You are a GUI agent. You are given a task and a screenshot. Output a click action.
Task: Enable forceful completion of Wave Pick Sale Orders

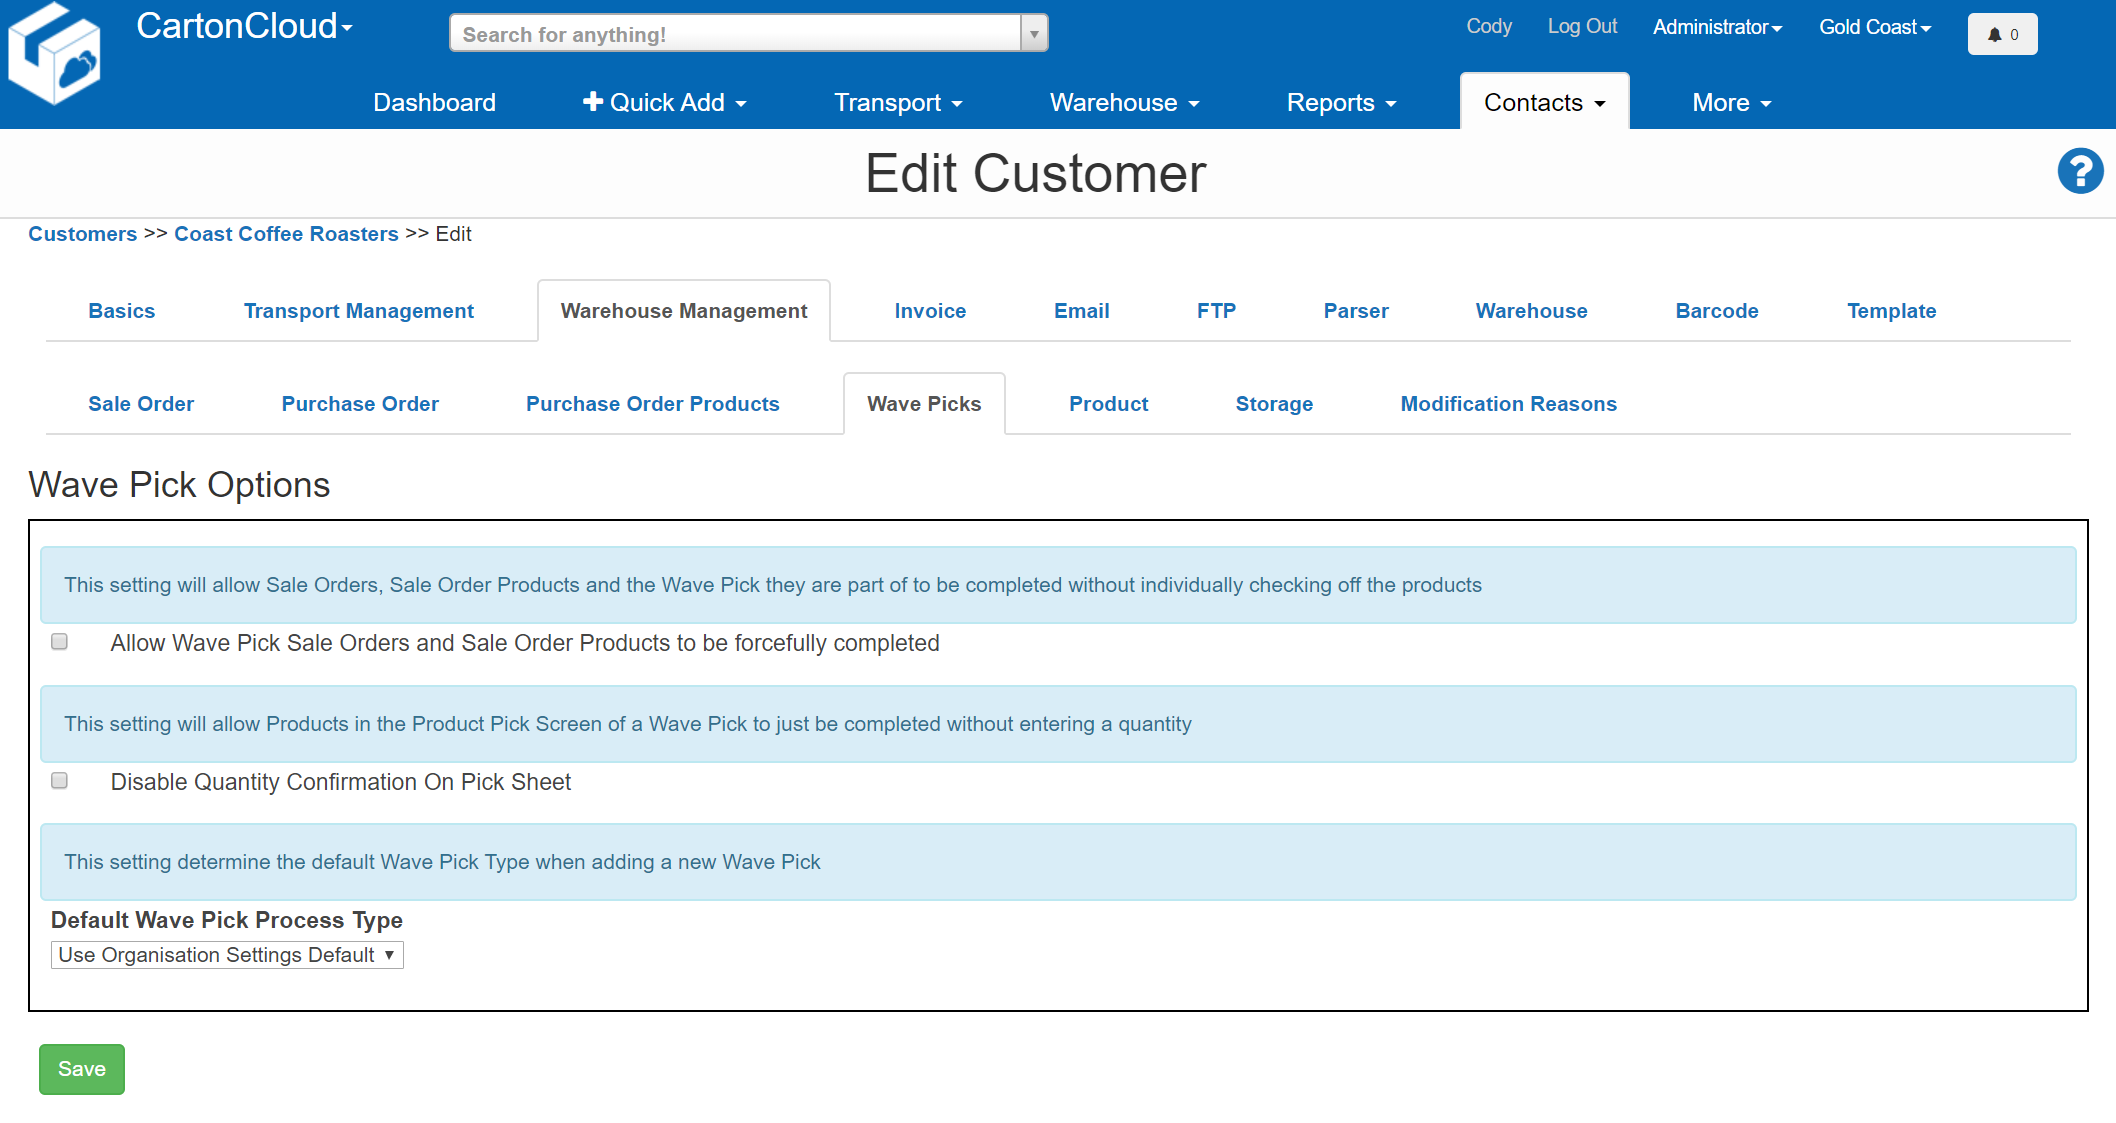[59, 641]
